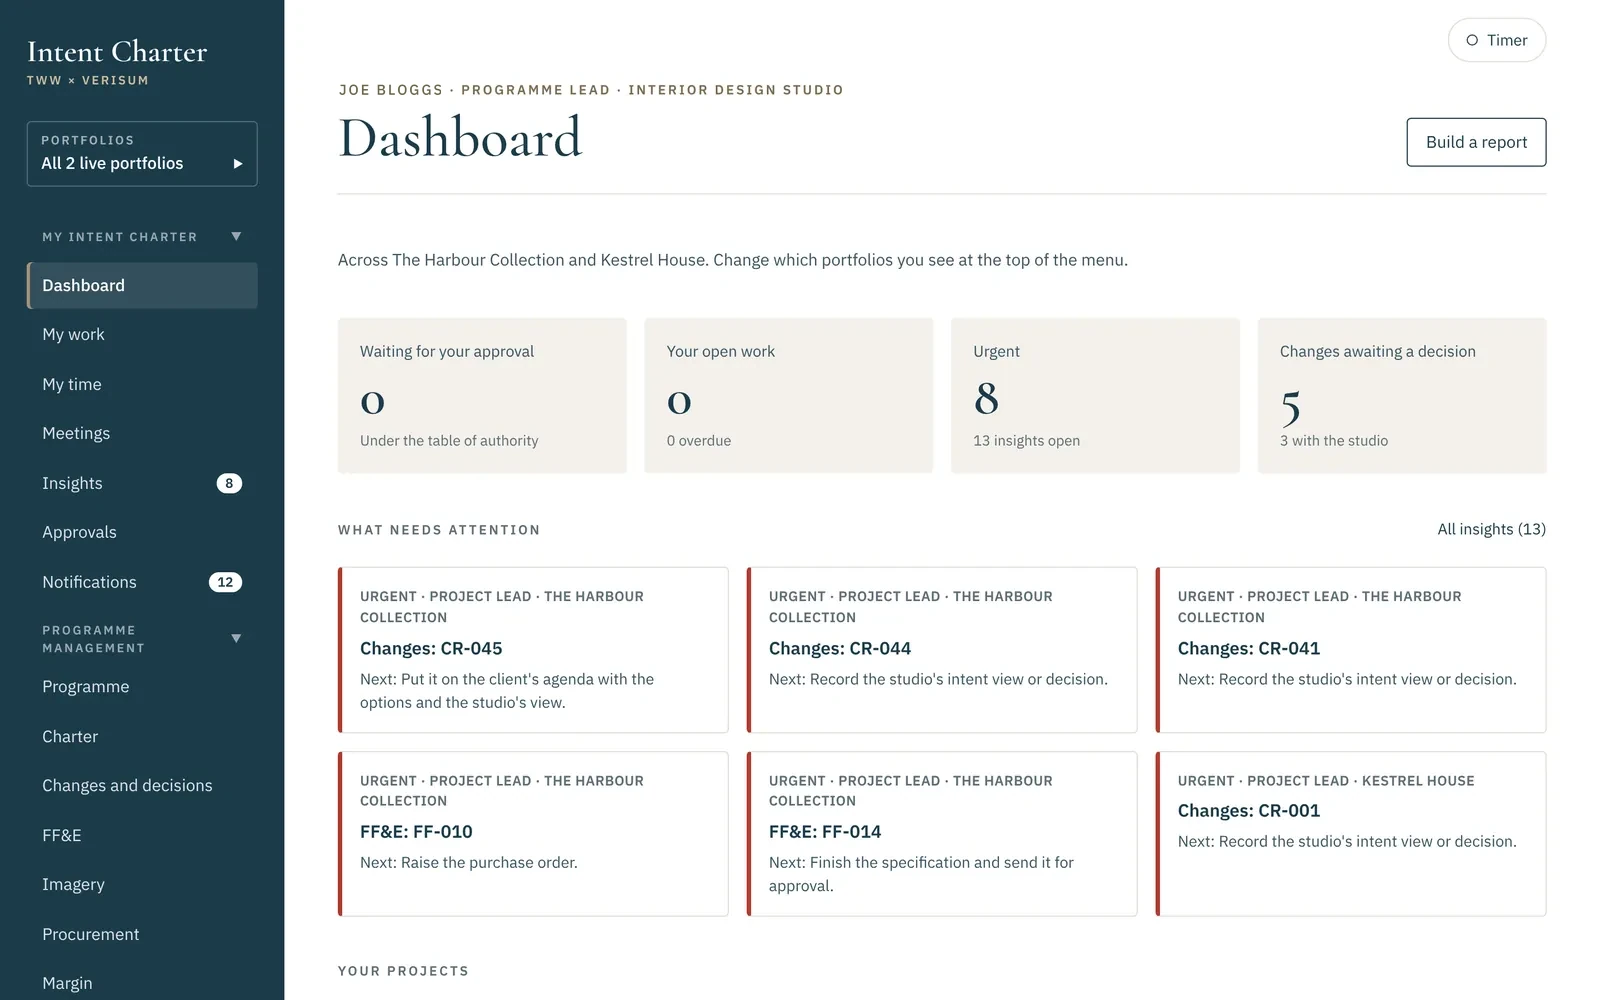1600x1000 pixels.
Task: Go to Approvals
Action: click(x=142, y=532)
